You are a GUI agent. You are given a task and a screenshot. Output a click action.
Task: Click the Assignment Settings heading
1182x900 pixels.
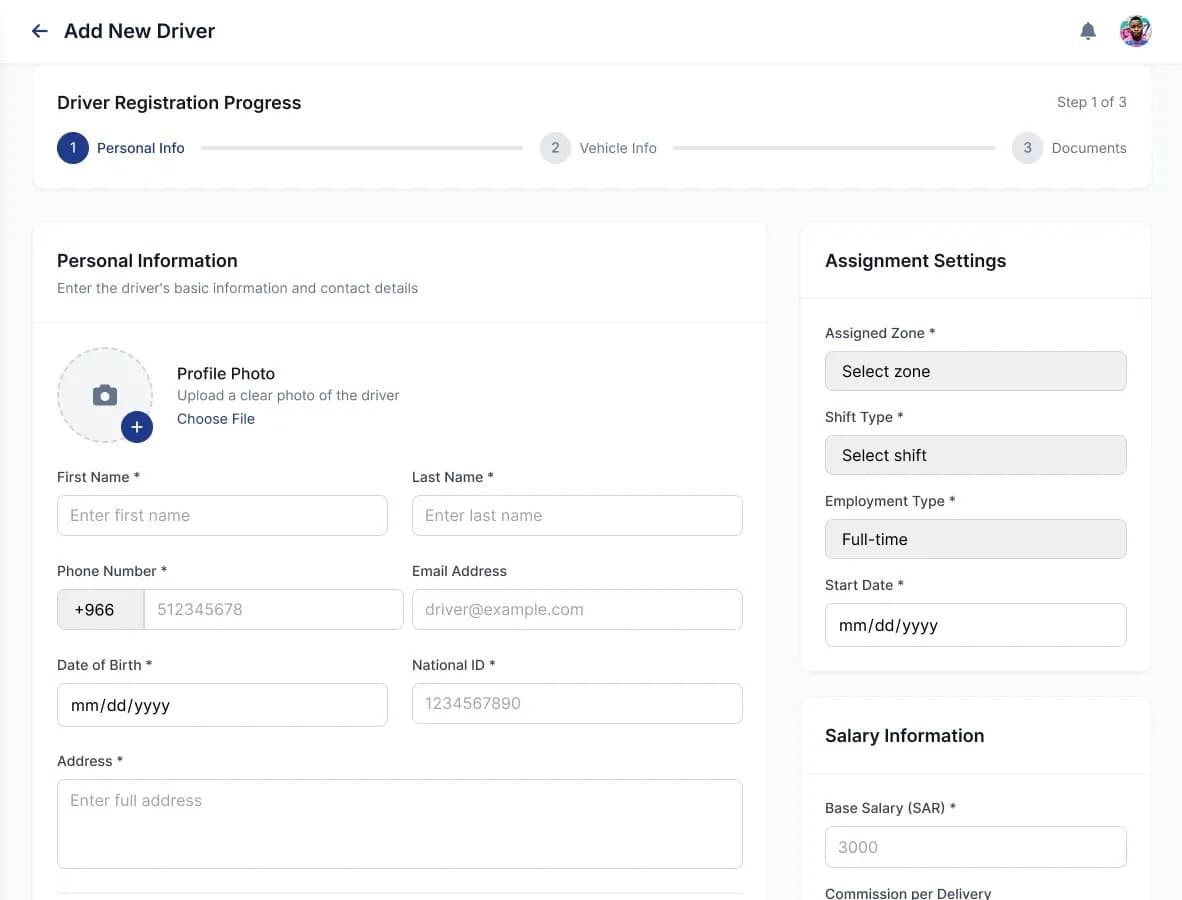coord(915,261)
